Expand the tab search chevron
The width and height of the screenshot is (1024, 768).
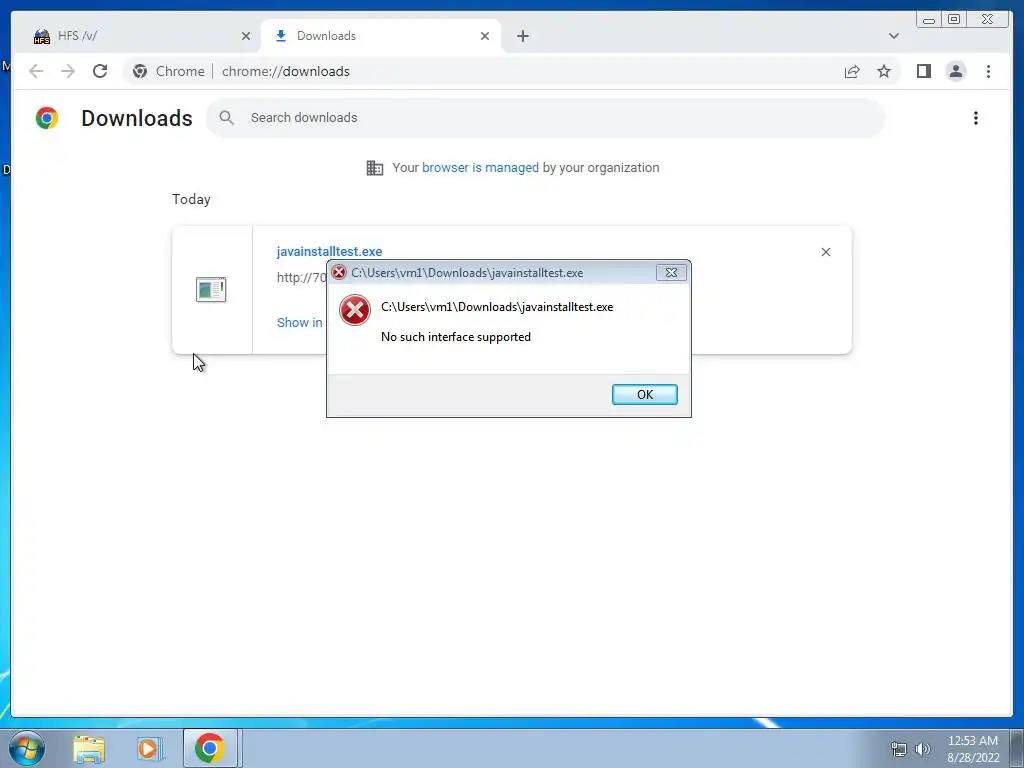tap(893, 36)
